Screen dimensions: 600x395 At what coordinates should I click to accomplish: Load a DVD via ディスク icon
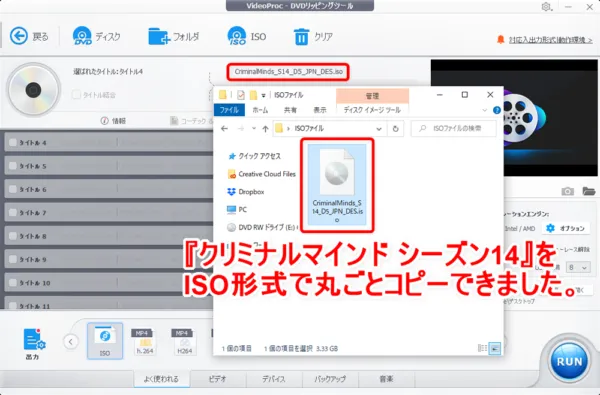[x=82, y=36]
